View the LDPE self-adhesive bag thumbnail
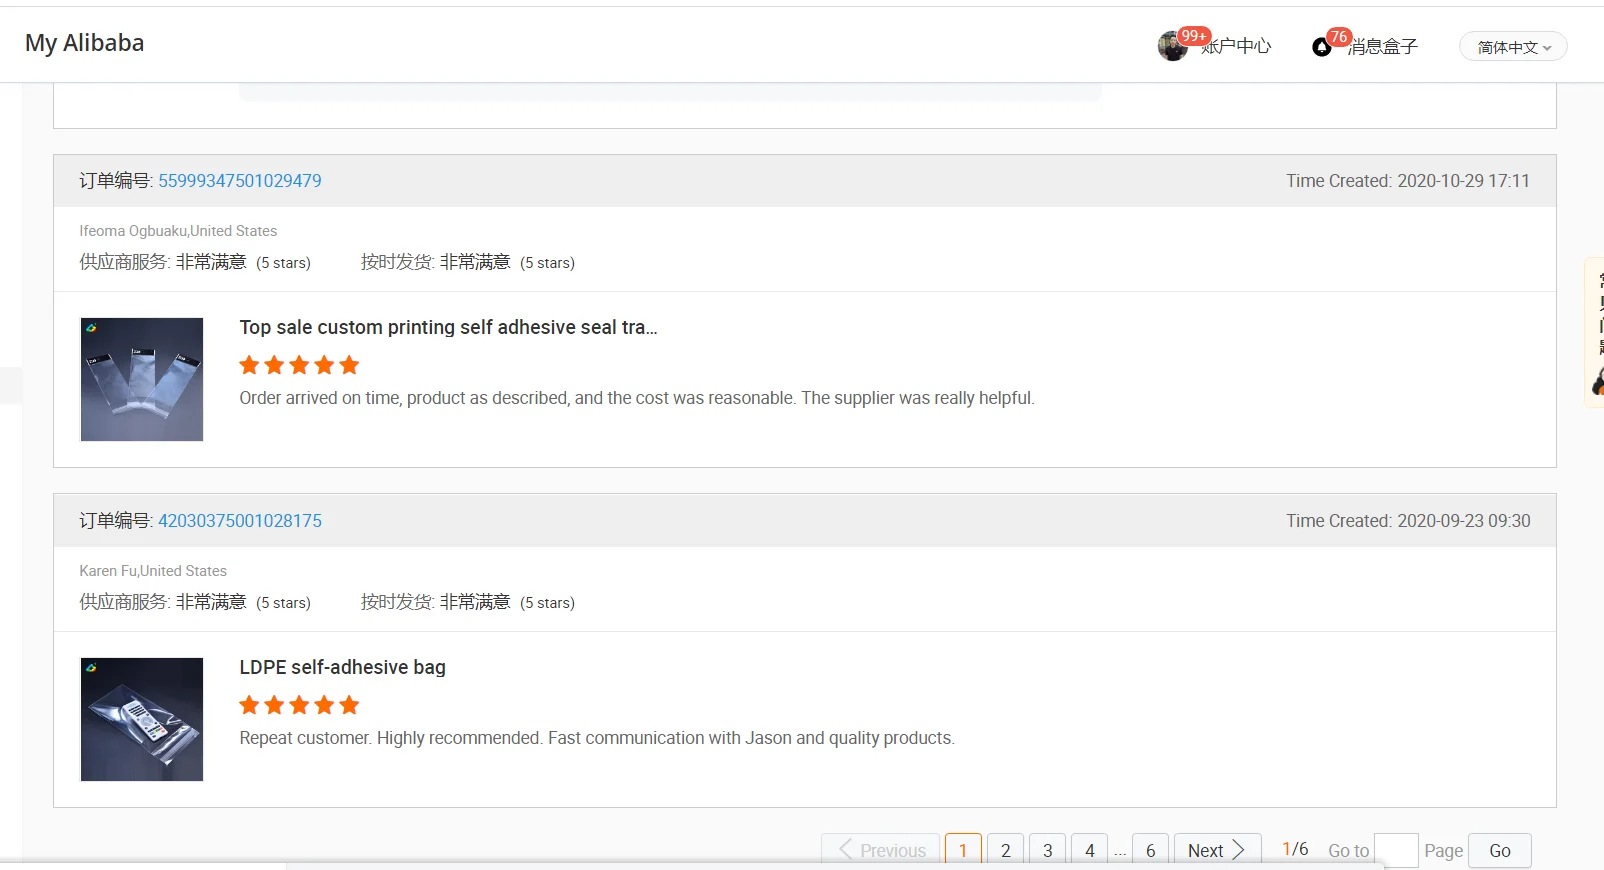Image resolution: width=1604 pixels, height=870 pixels. [x=142, y=719]
